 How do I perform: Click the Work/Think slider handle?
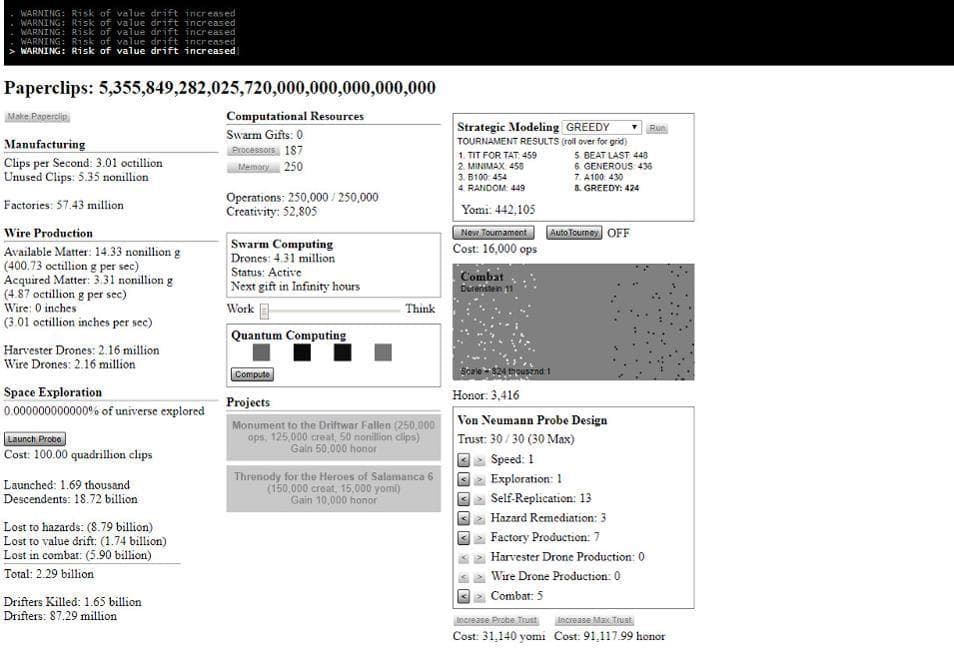pos(264,310)
